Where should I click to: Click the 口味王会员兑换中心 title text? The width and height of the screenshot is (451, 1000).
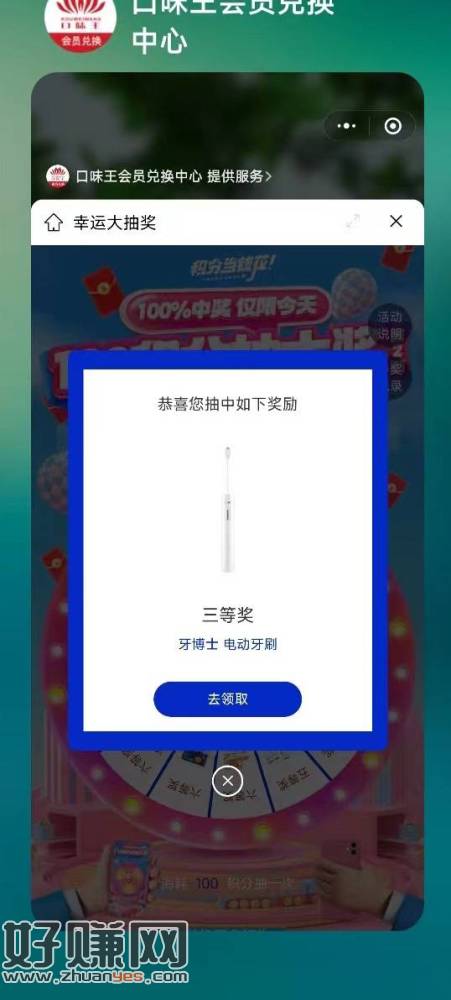coord(233,26)
